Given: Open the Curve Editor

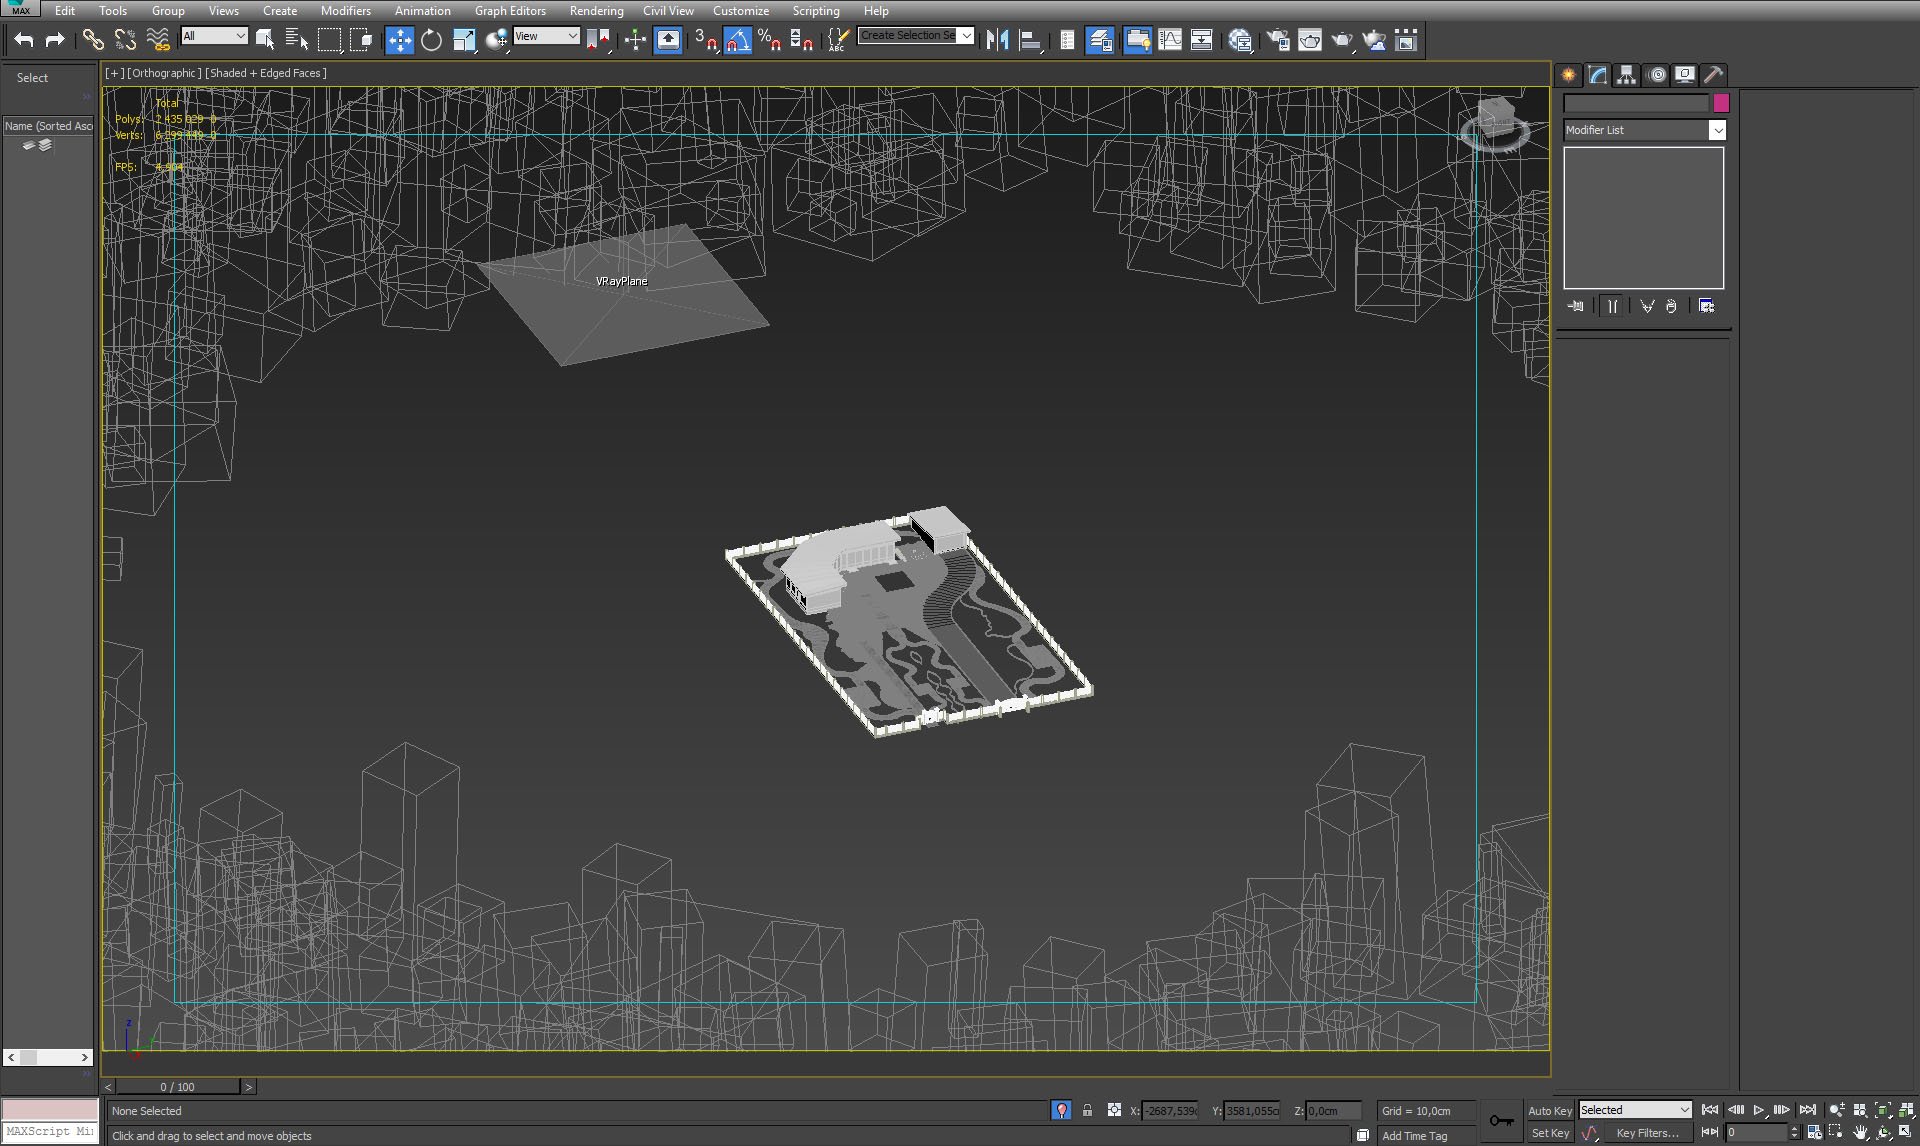Looking at the screenshot, I should 1169,40.
